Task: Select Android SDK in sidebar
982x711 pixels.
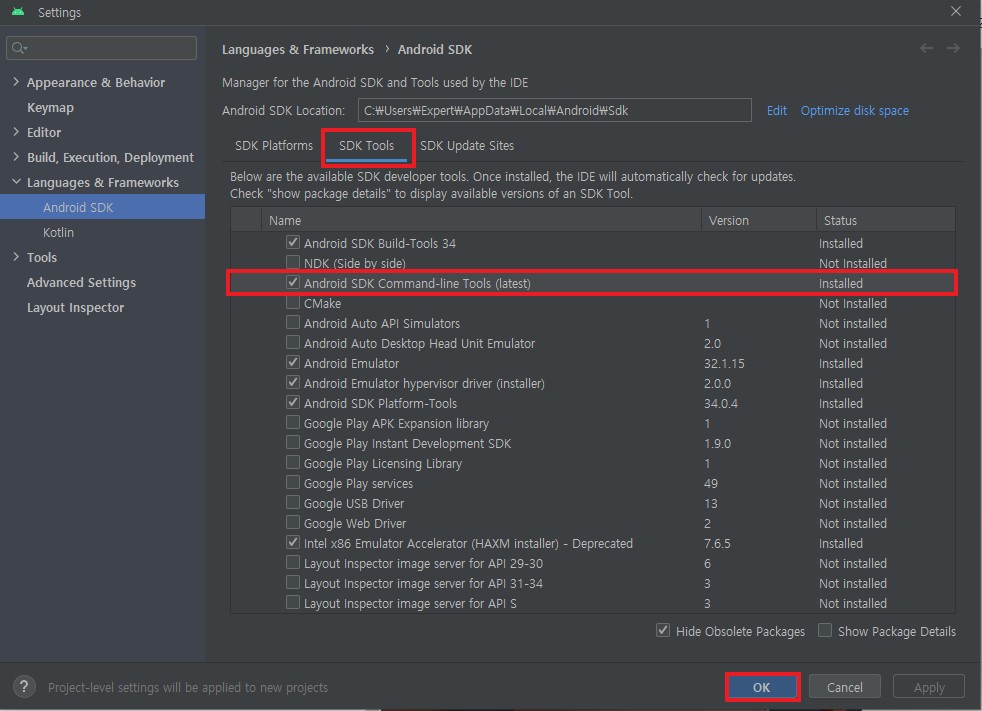Action: (x=102, y=207)
